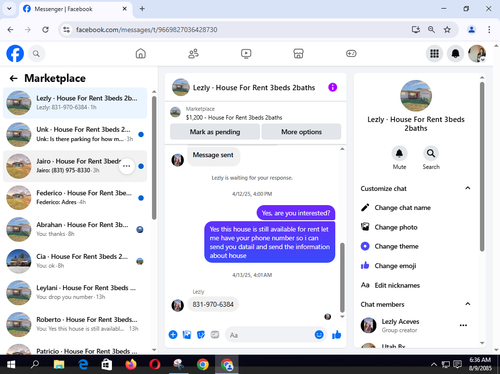
Task: Open tab search dropdown arrow
Action: [x=9, y=9]
